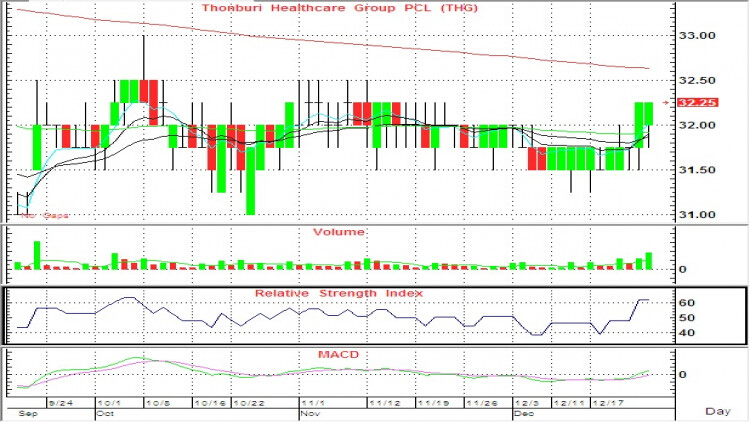
Task: Click the chart title Thonburi Healthcare Group PCL (THG)
Action: pyautogui.click(x=340, y=8)
